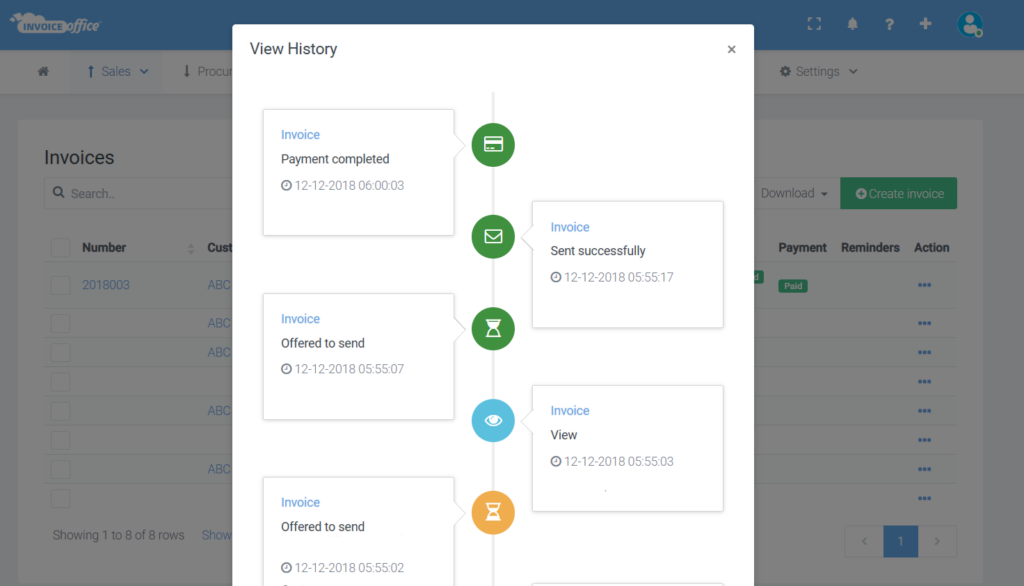Open the user profile avatar
The image size is (1024, 586).
tap(970, 25)
